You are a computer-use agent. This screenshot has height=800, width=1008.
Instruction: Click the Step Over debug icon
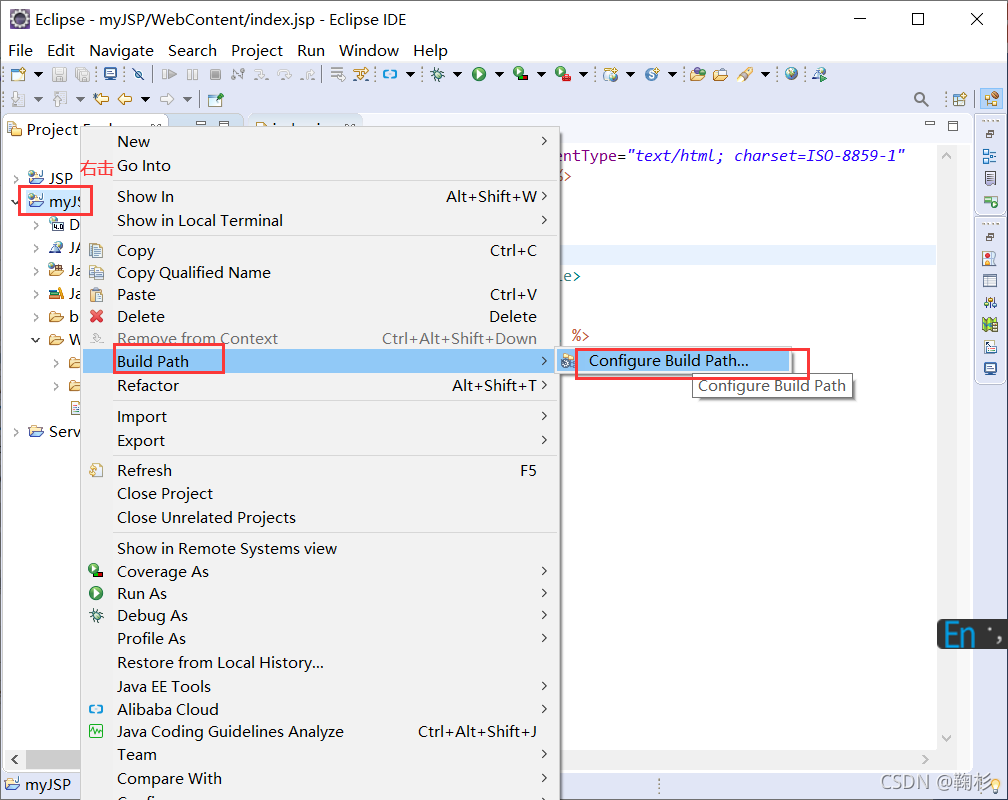tap(284, 75)
